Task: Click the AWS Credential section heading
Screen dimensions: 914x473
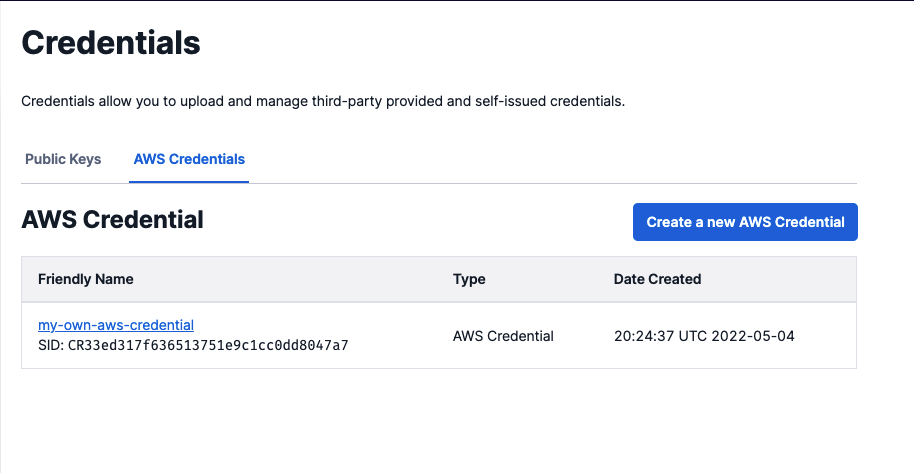Action: coord(113,220)
